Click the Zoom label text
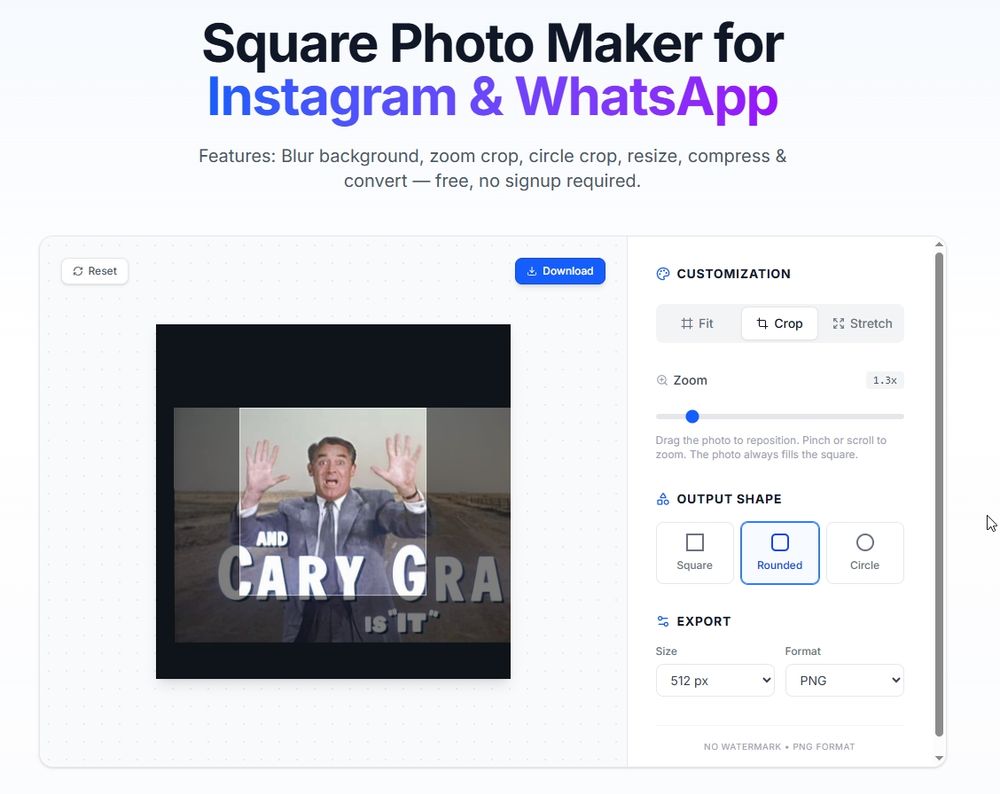The width and height of the screenshot is (1000, 794). 690,380
